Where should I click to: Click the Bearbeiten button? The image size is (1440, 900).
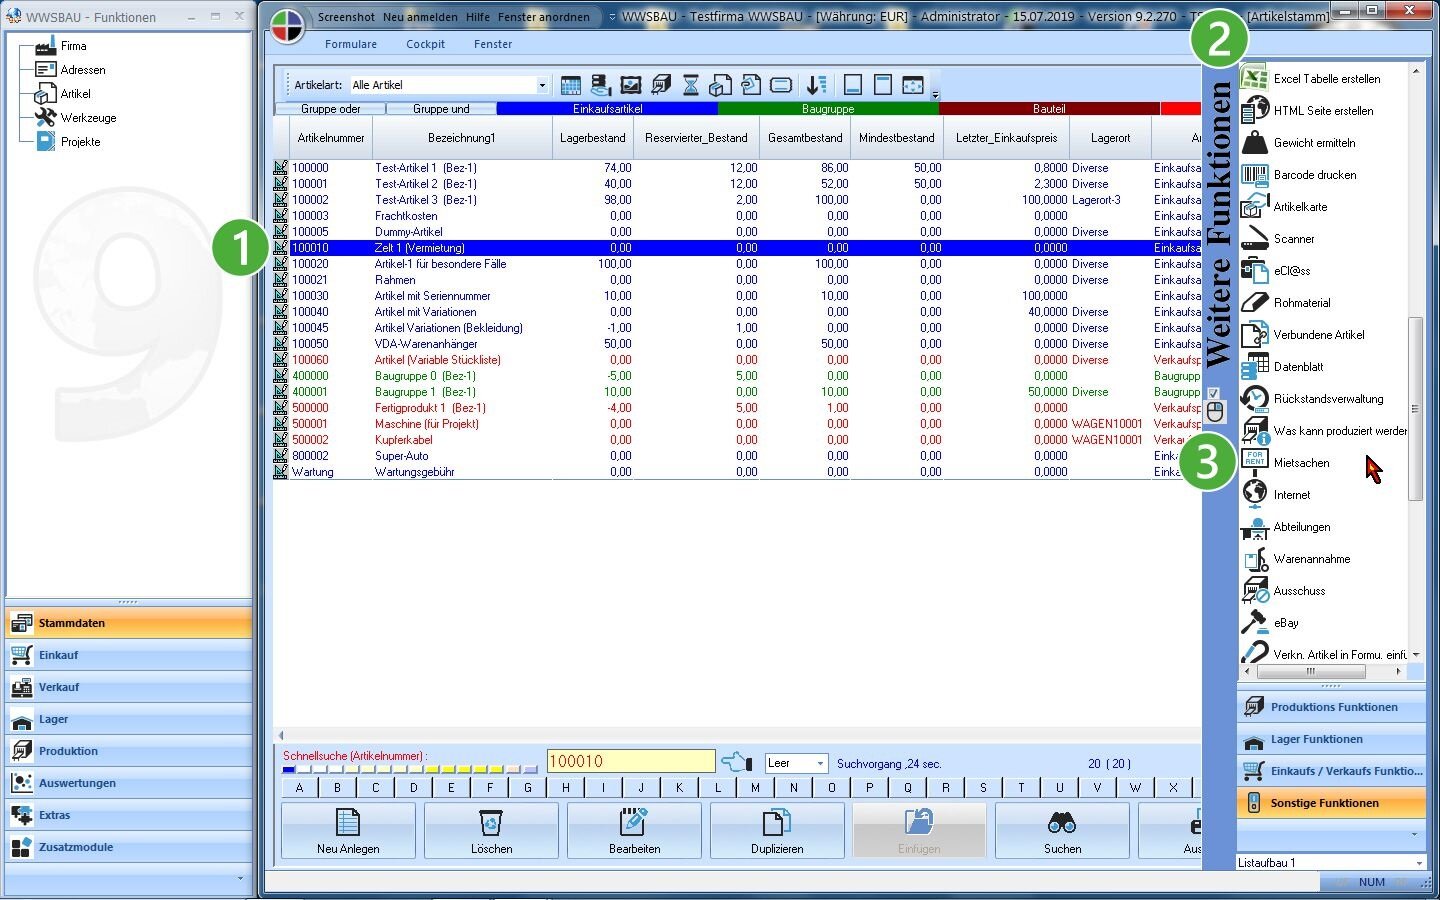click(x=634, y=830)
